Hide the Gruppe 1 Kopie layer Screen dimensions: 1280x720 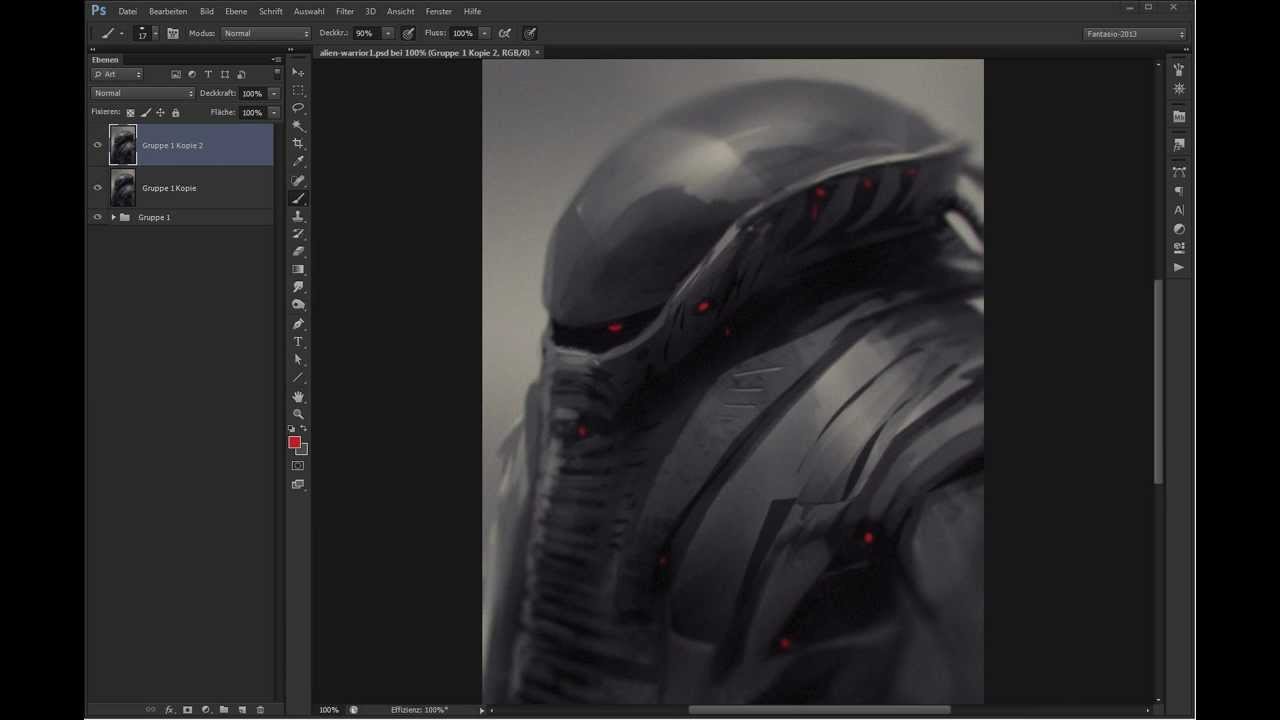[x=97, y=188]
